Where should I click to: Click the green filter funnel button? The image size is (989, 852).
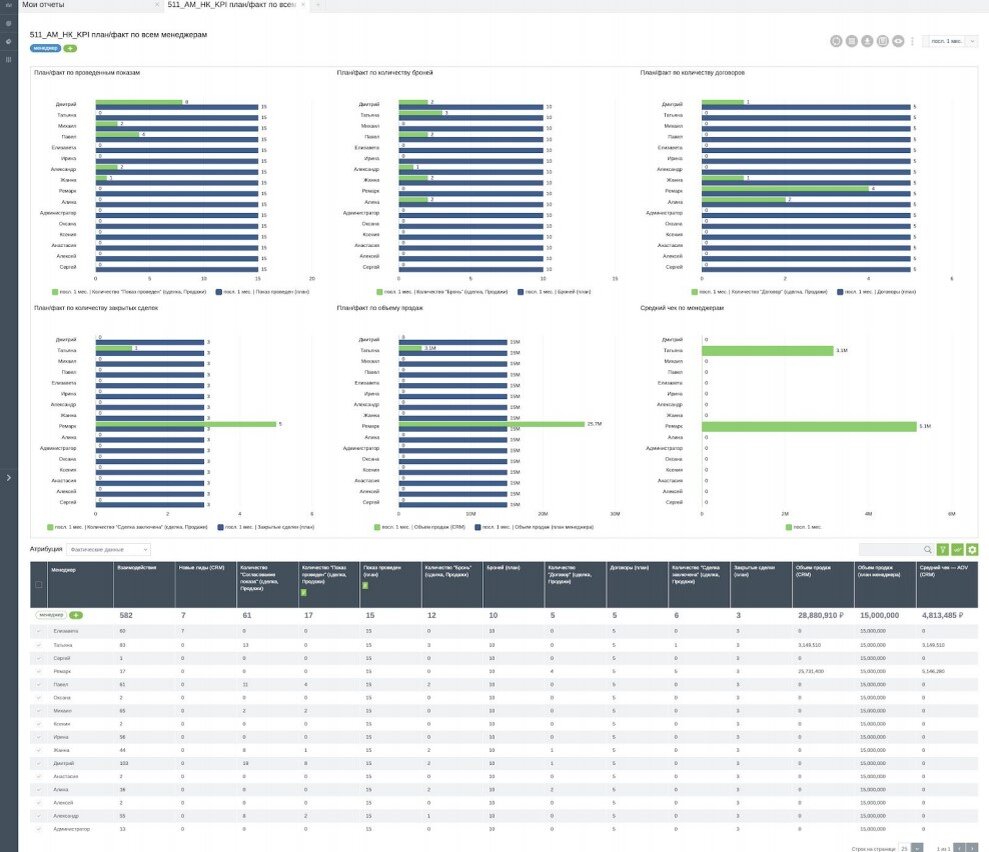click(x=942, y=549)
